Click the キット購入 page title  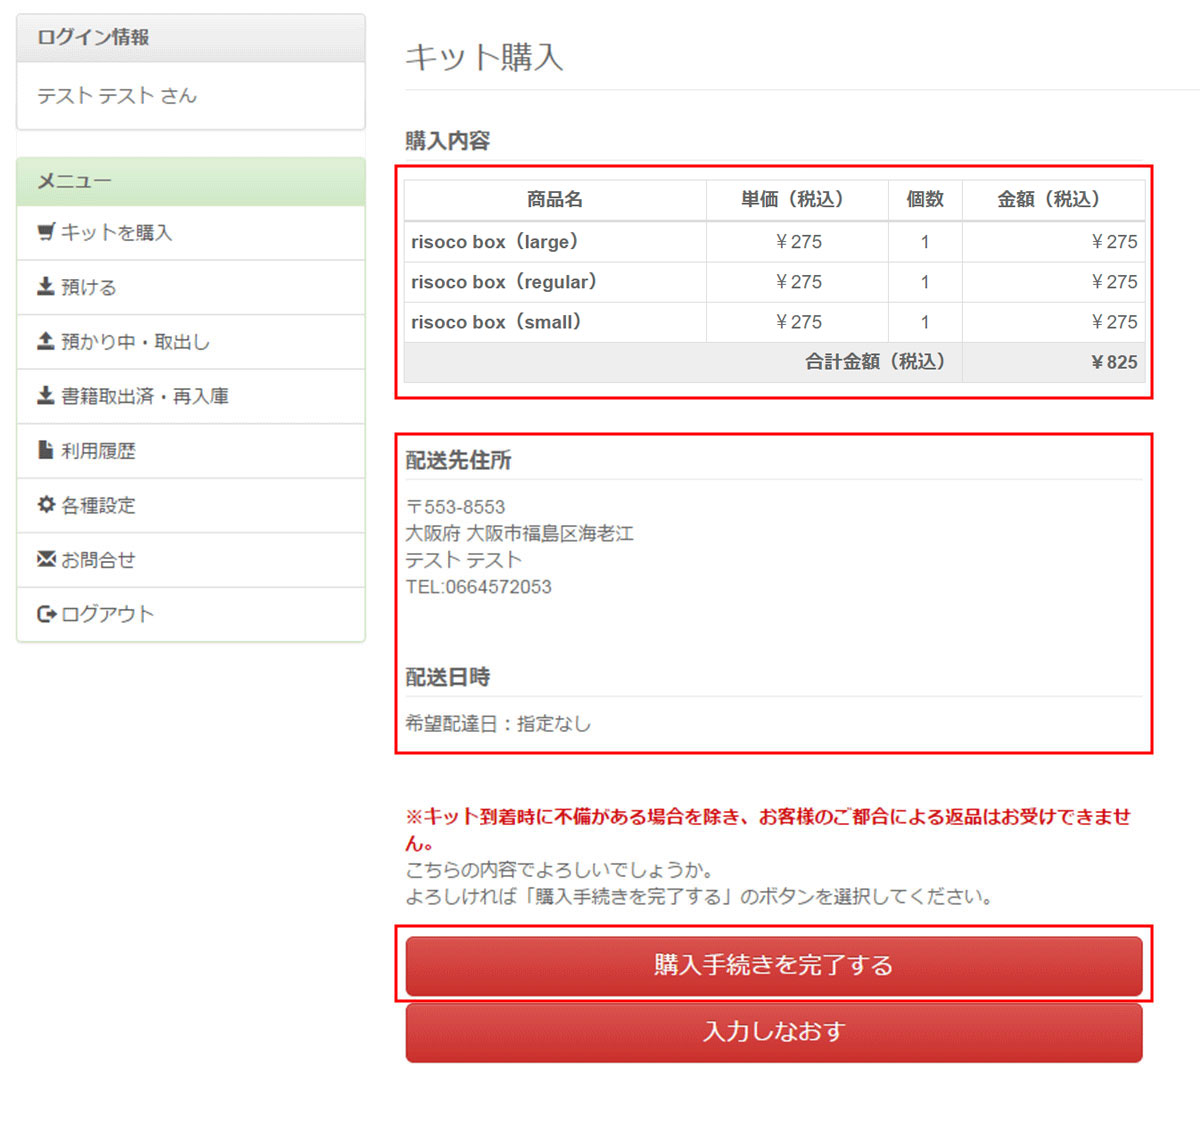[484, 57]
